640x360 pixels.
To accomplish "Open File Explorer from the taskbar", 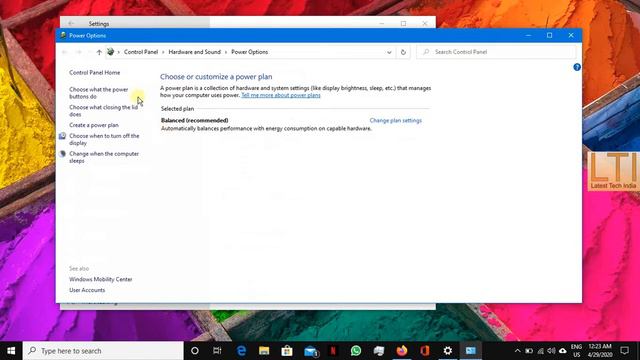I will click(264, 351).
